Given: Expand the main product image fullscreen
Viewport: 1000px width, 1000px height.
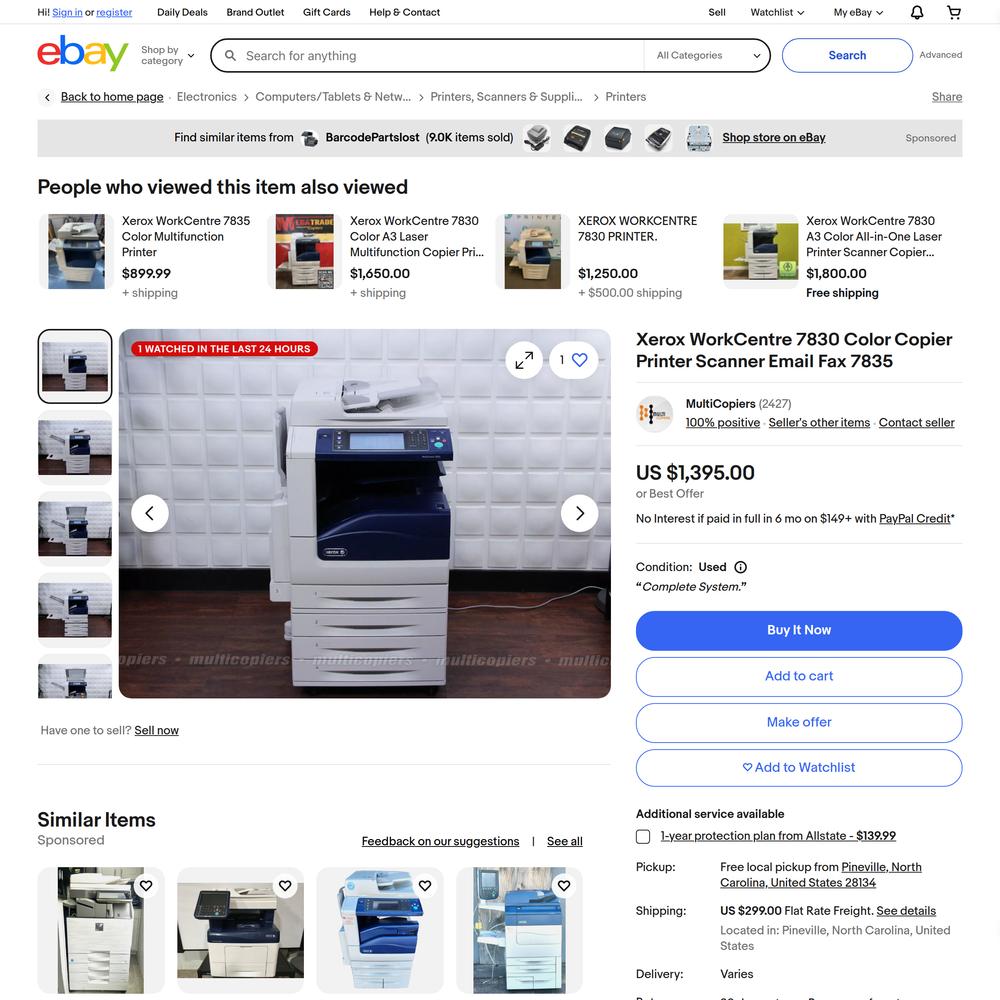Looking at the screenshot, I should (524, 360).
